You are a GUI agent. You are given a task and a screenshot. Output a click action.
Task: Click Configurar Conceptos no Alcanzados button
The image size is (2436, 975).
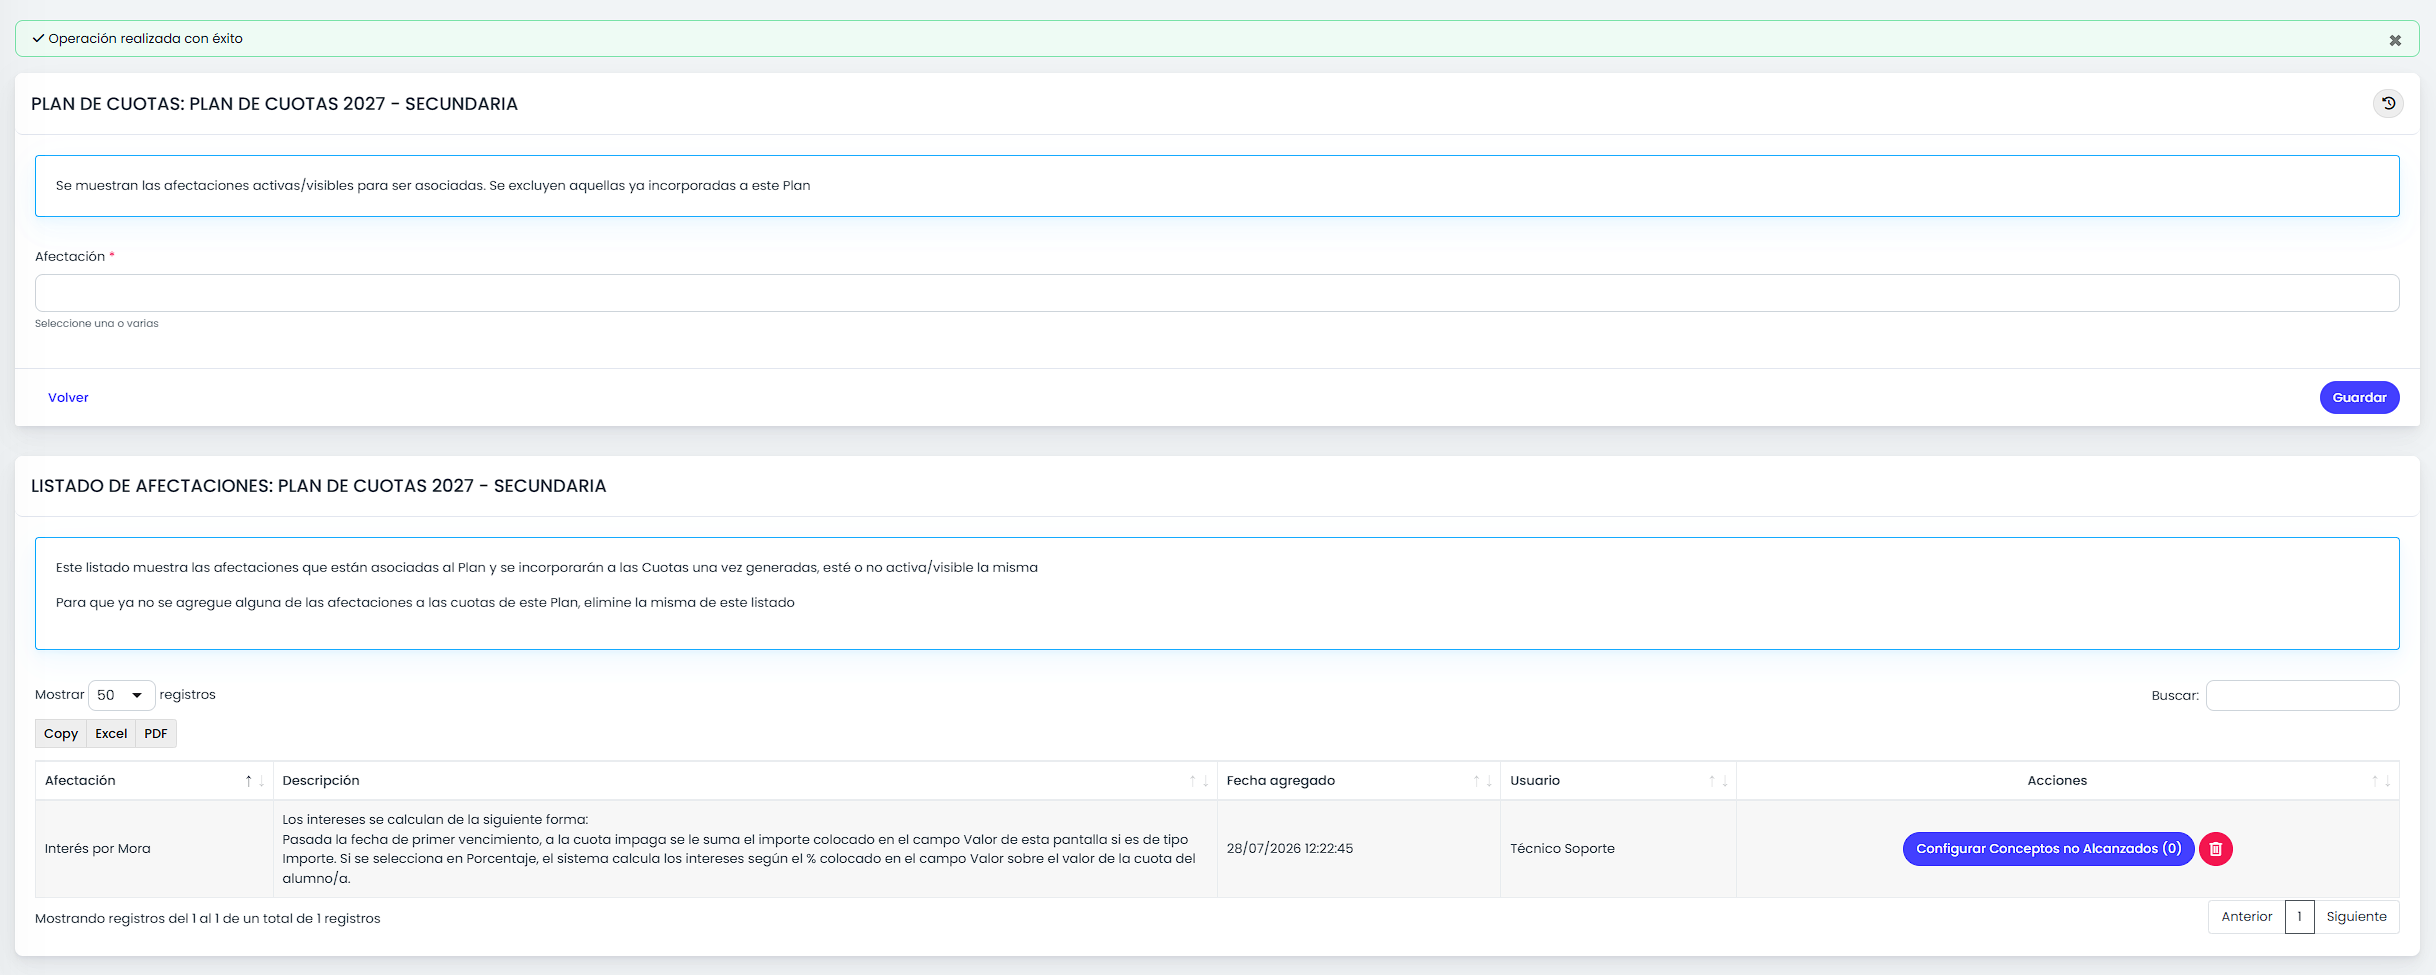tap(2048, 849)
